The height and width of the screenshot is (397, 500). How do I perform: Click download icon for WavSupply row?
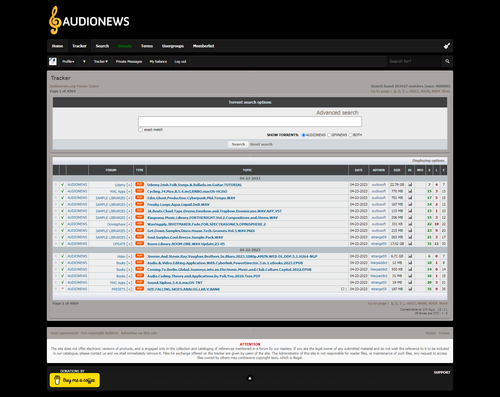click(x=410, y=224)
